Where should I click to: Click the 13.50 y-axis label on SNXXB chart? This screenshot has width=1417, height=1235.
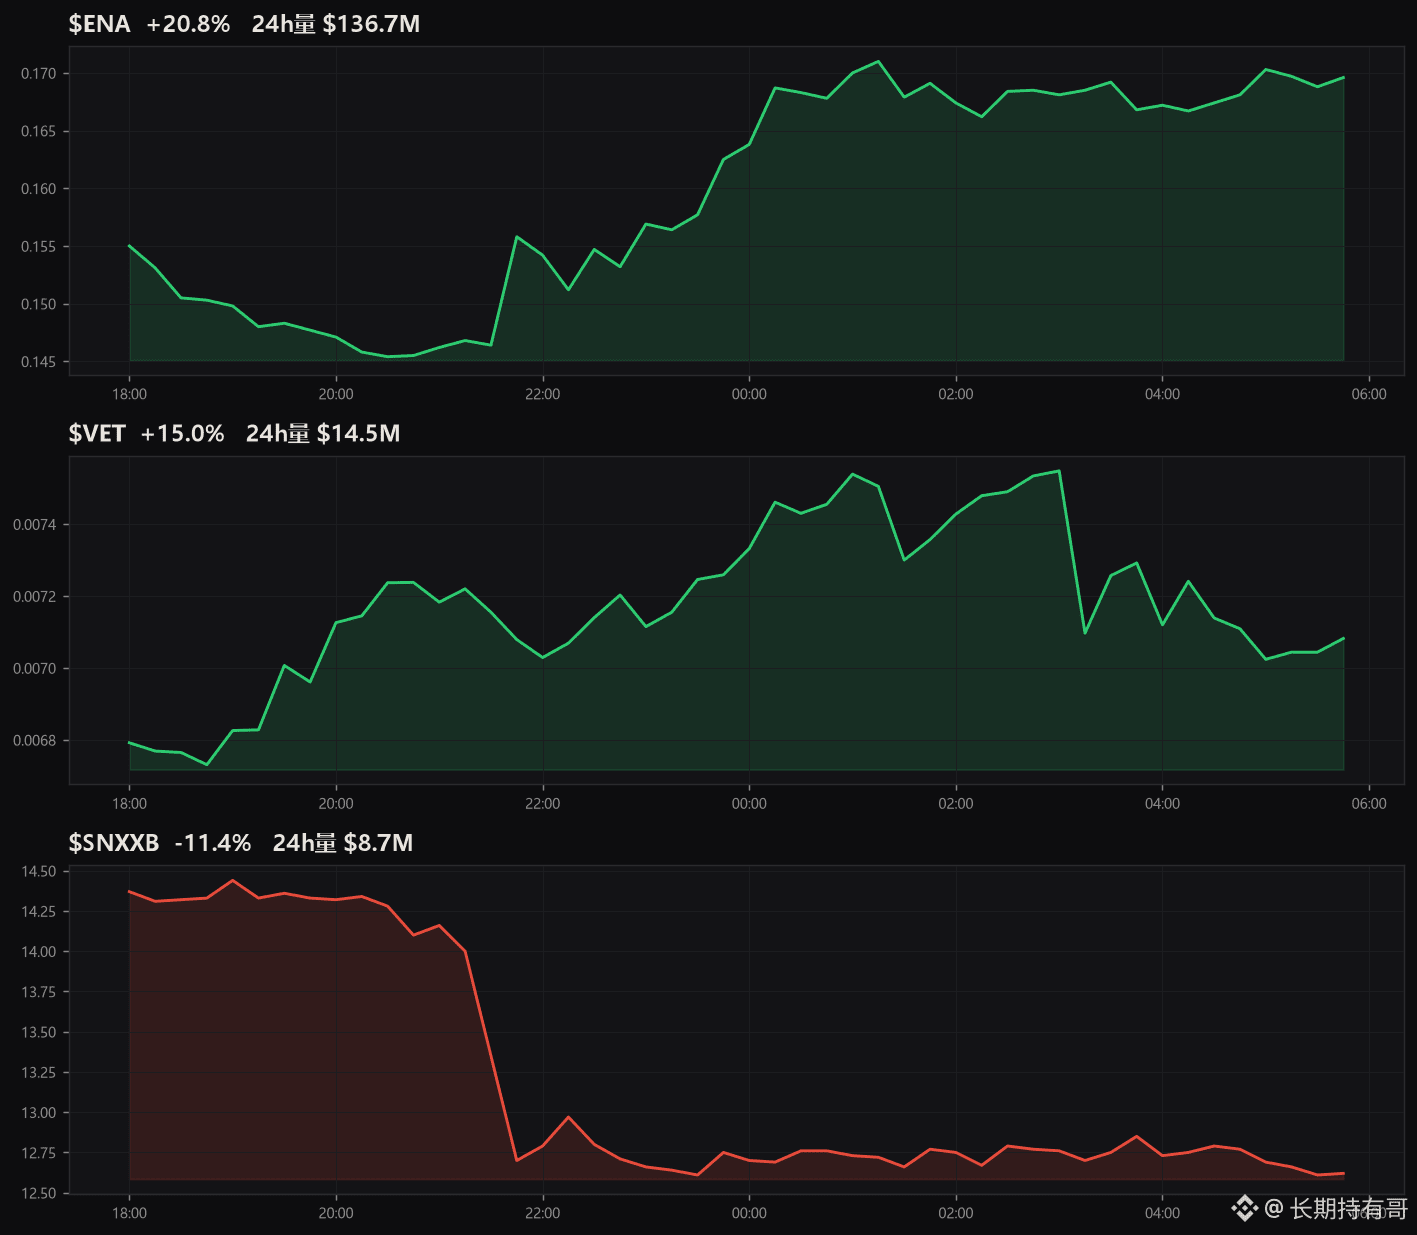pos(39,1032)
